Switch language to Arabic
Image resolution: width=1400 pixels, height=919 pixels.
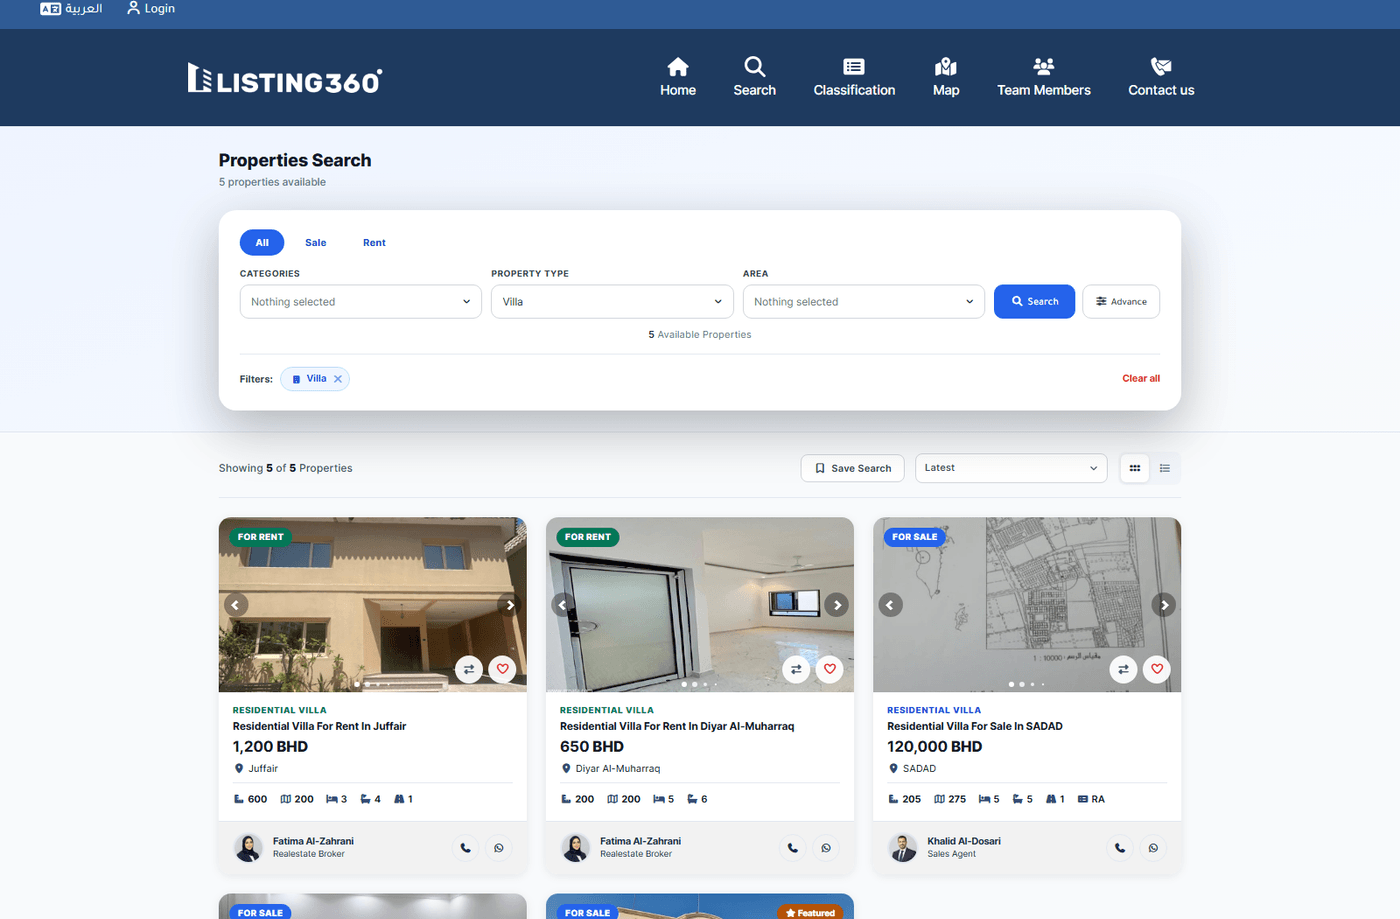click(71, 8)
